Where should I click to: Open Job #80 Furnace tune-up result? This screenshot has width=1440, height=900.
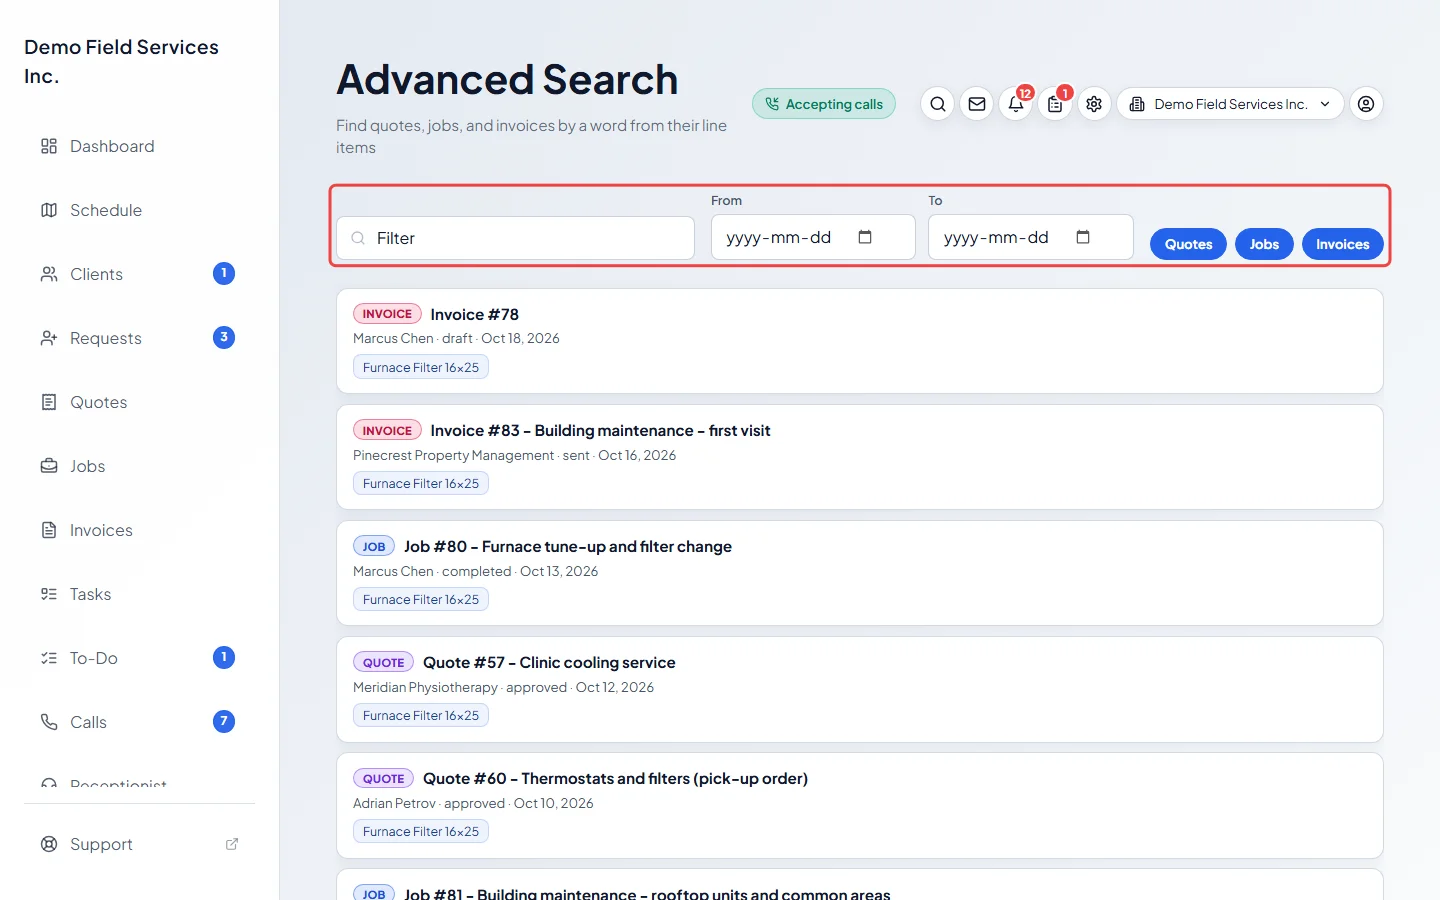[860, 573]
